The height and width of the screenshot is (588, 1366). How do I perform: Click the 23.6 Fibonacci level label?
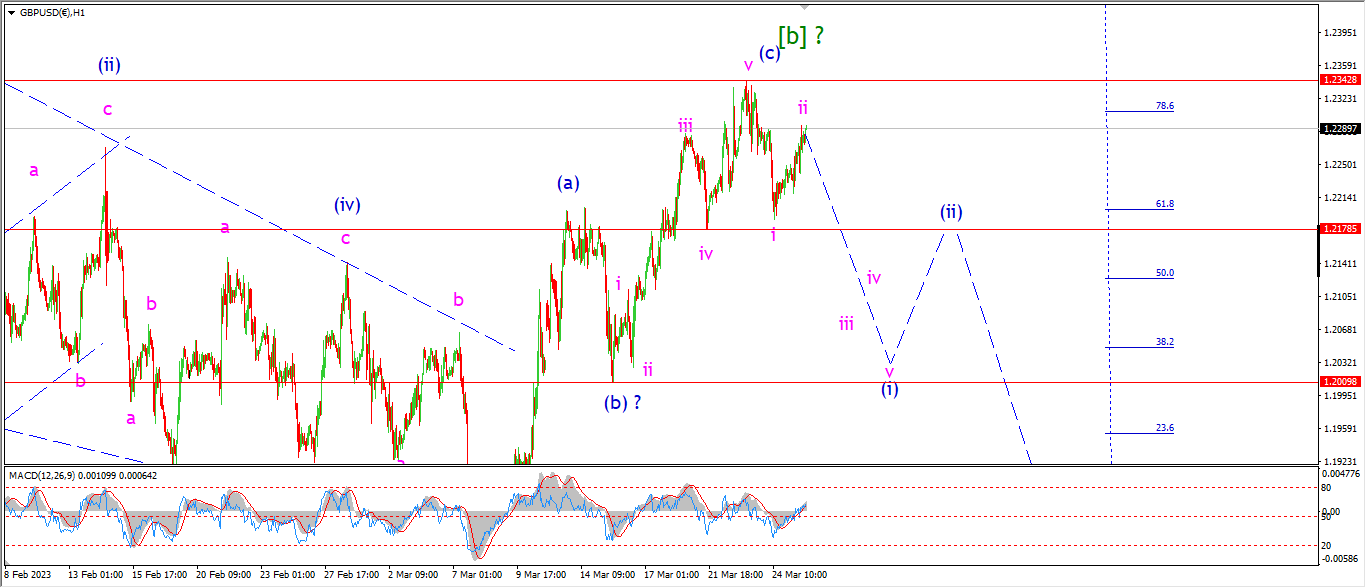pos(1164,427)
